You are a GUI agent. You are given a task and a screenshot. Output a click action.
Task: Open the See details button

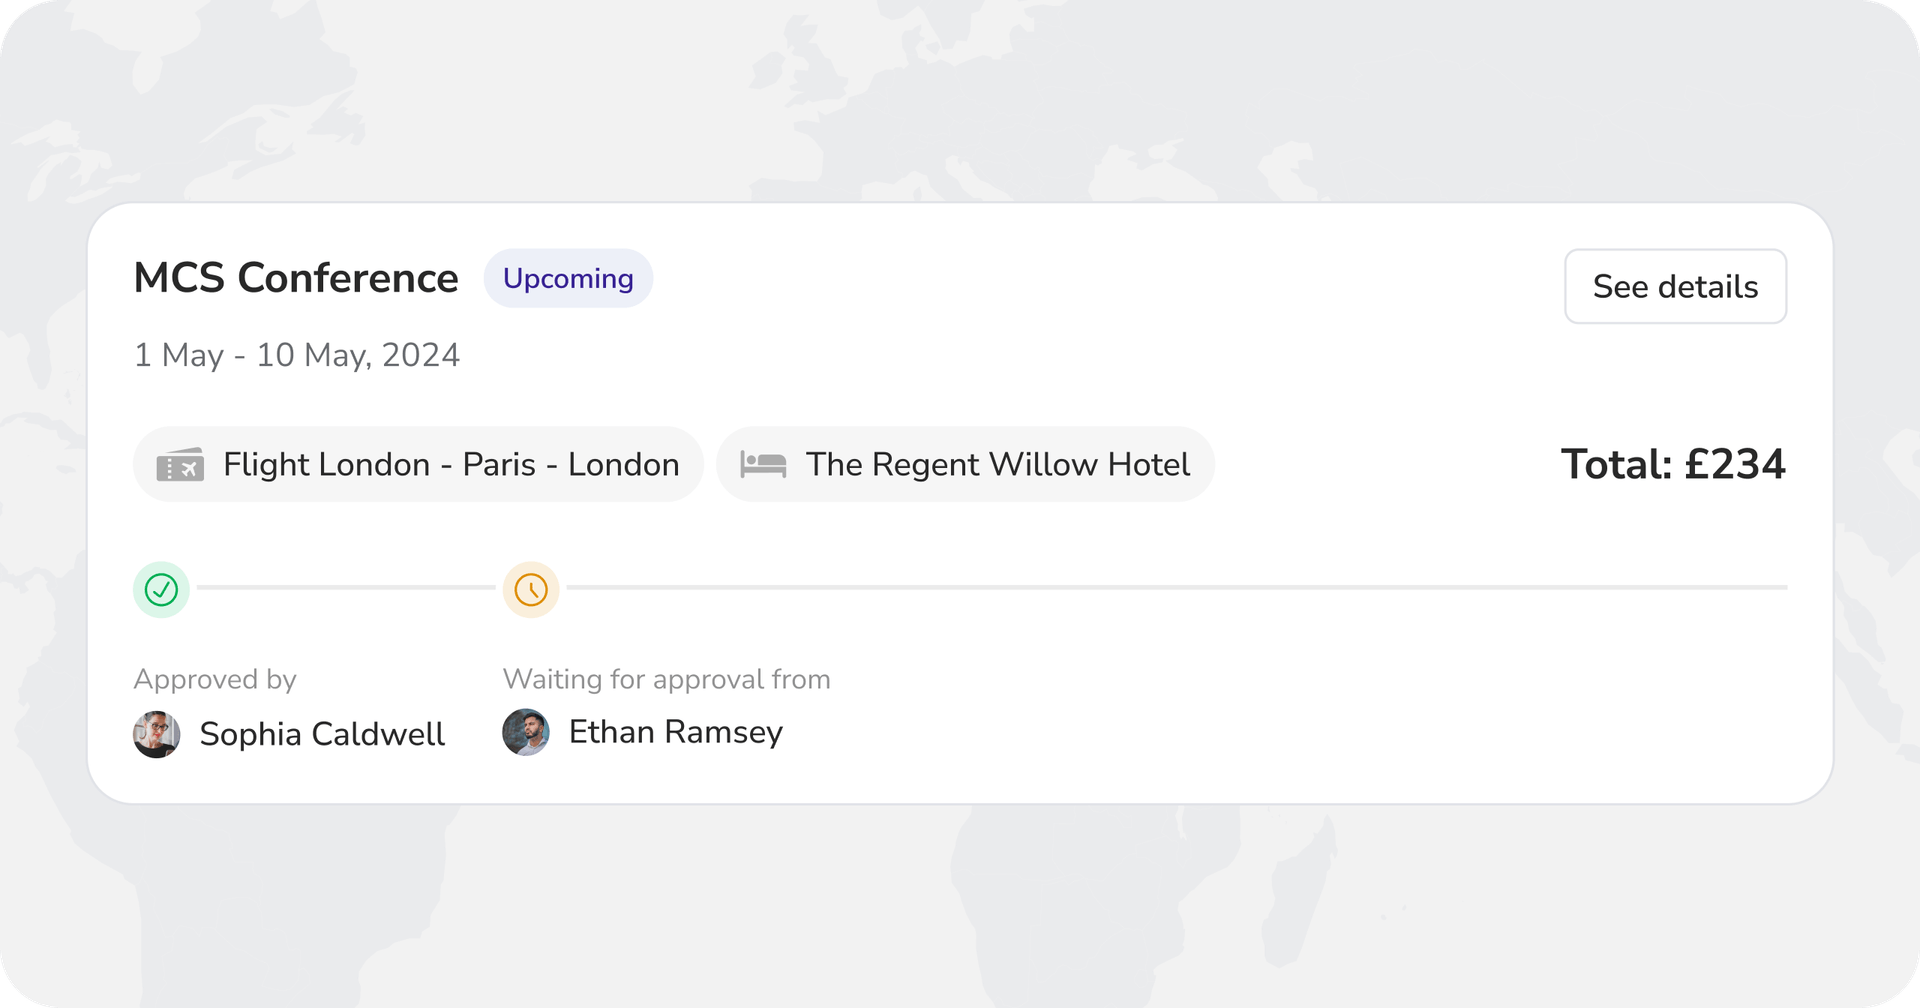pos(1675,287)
